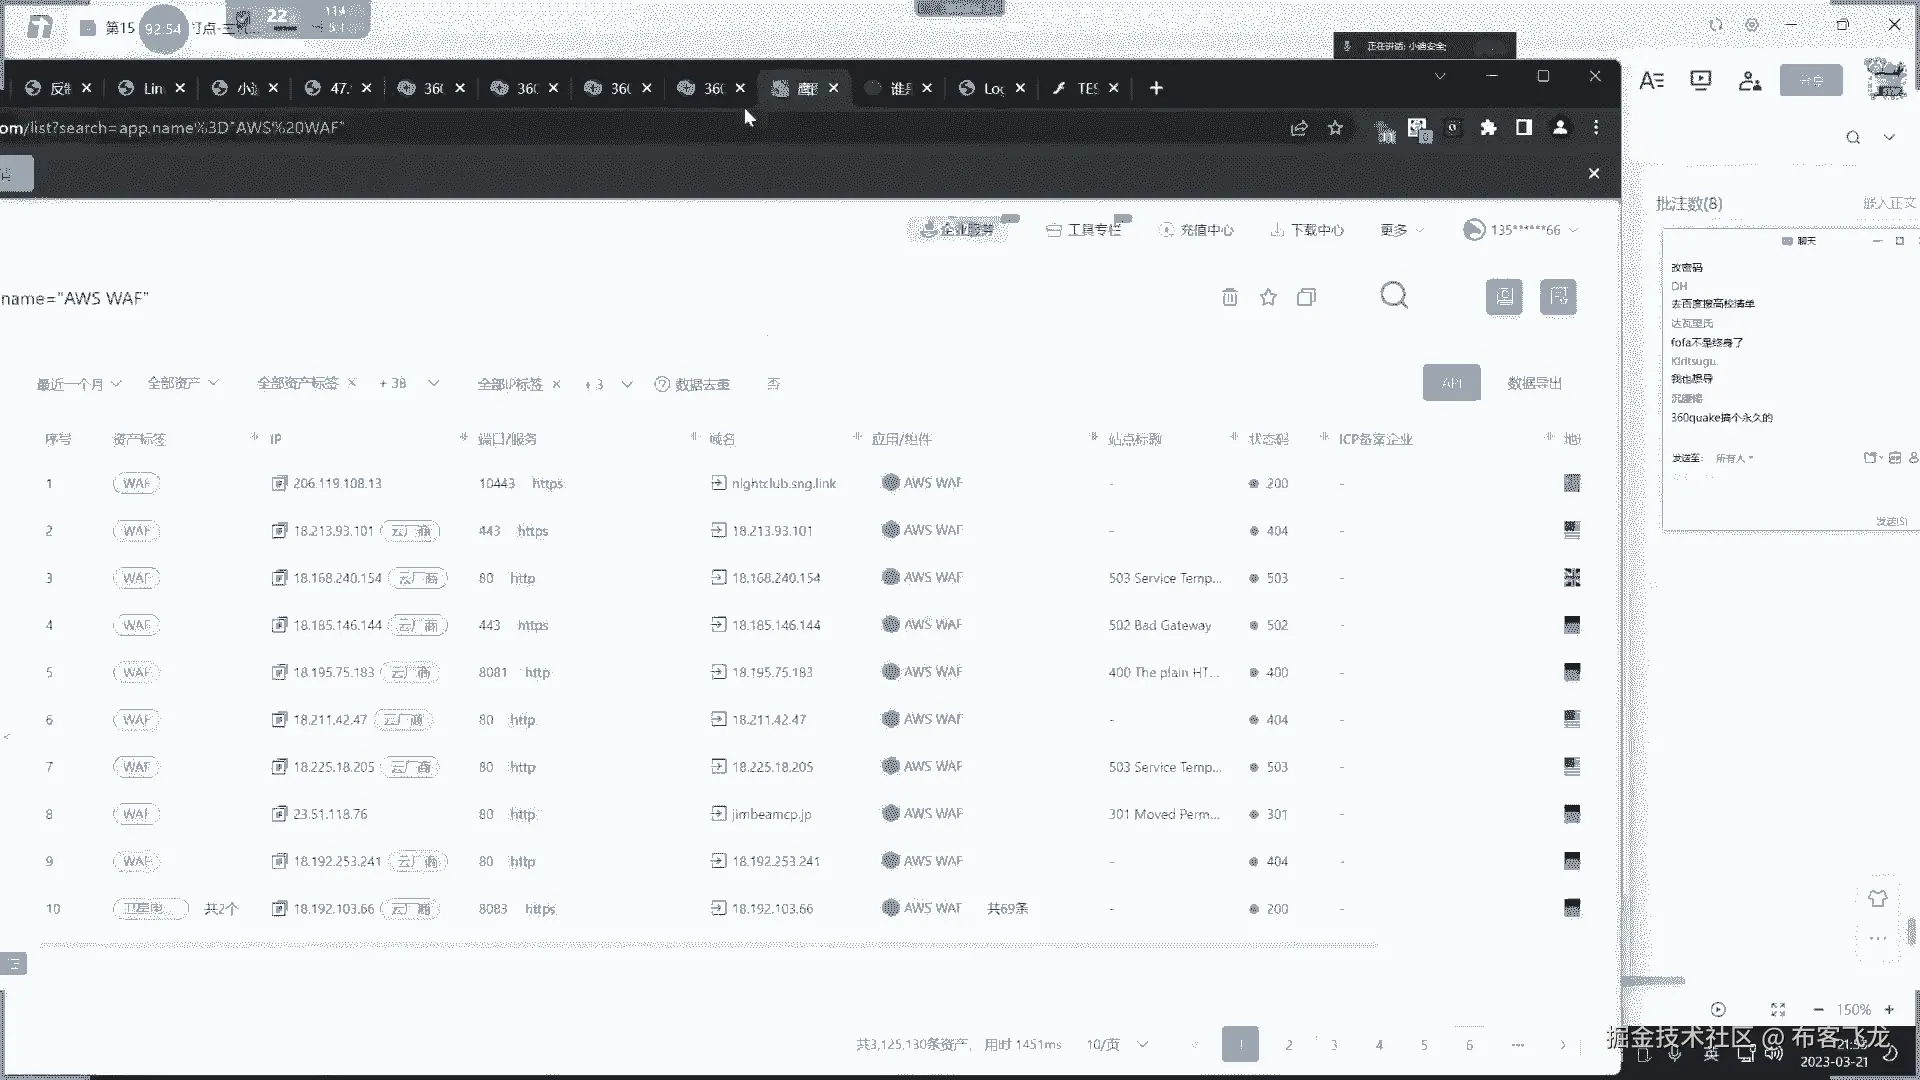This screenshot has width=1920, height=1080.
Task: Bookmark page with browser star icon
Action: 1335,128
